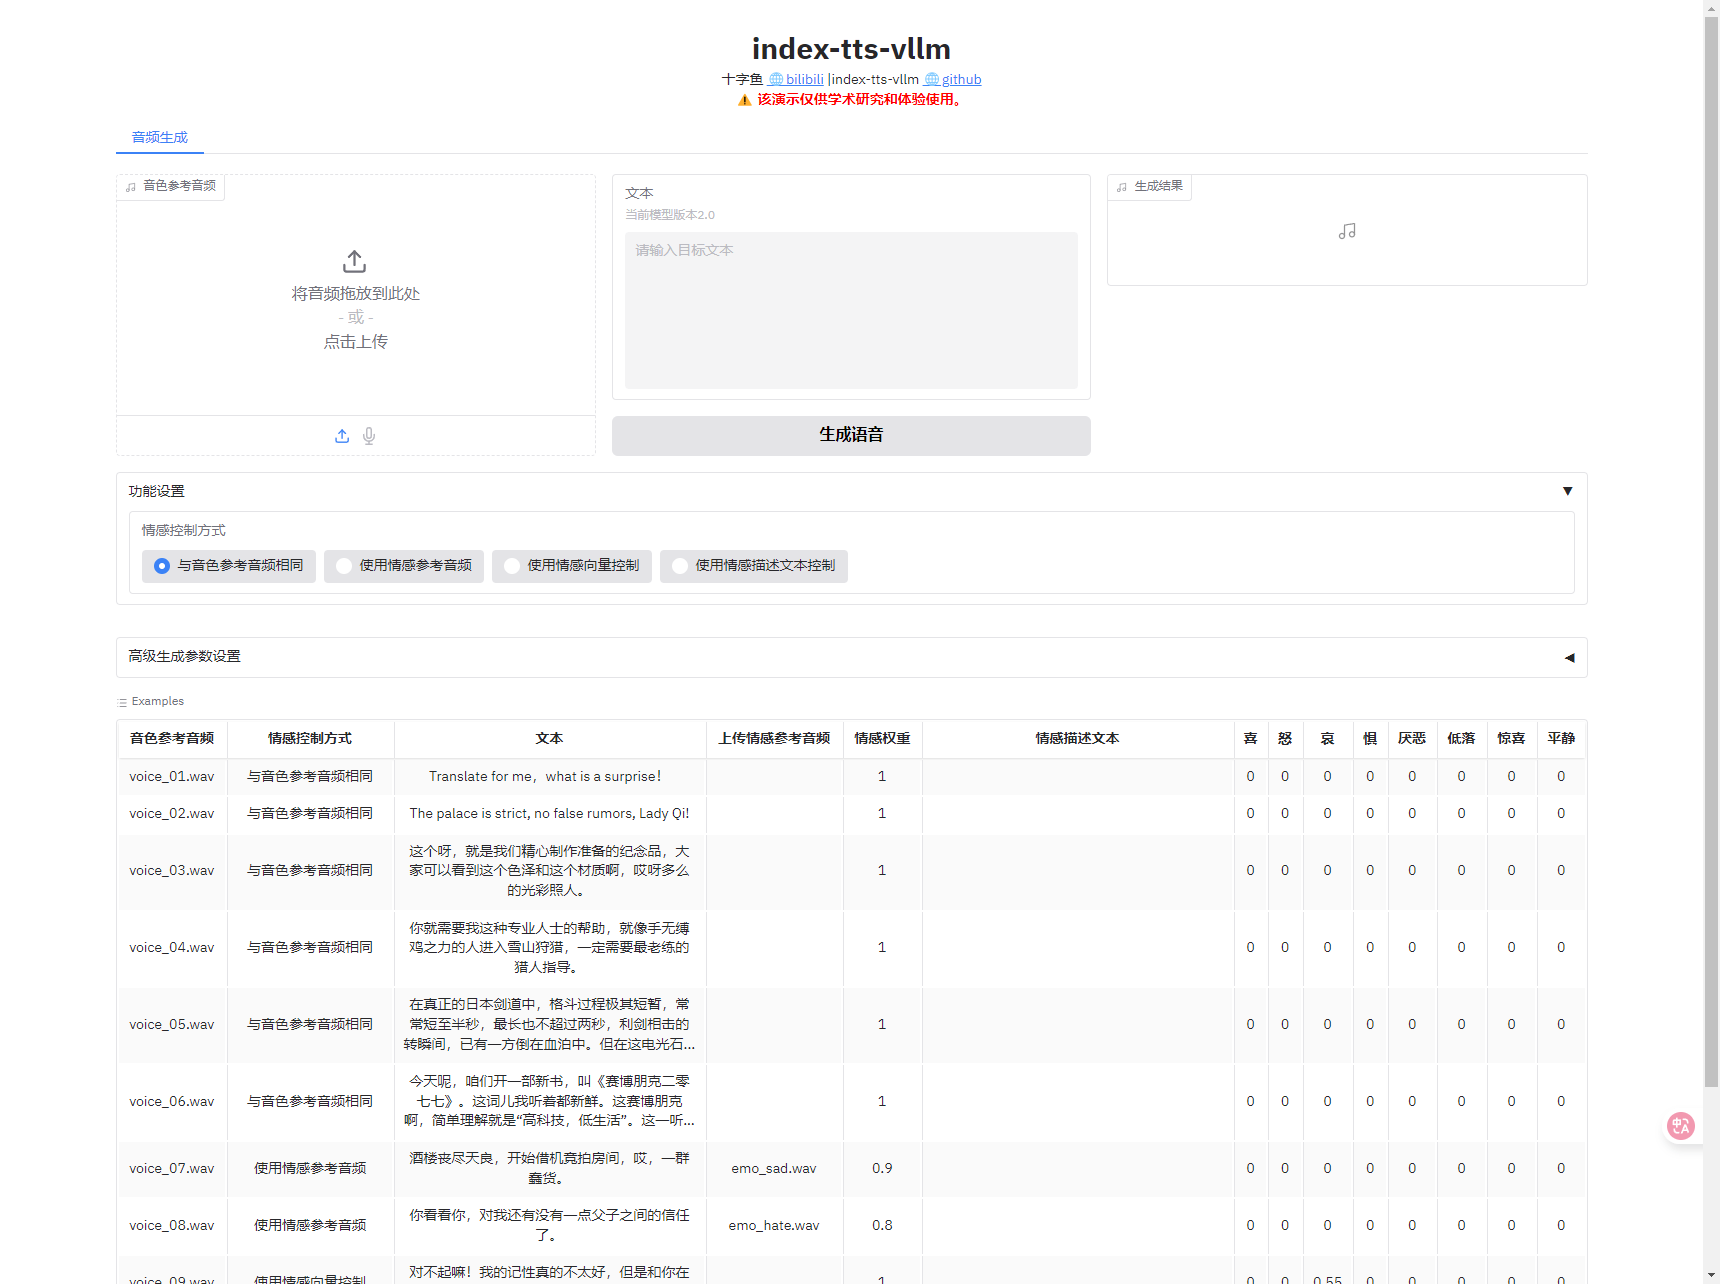Switch to the 音频生成 tab
The height and width of the screenshot is (1284, 1720).
(x=160, y=137)
